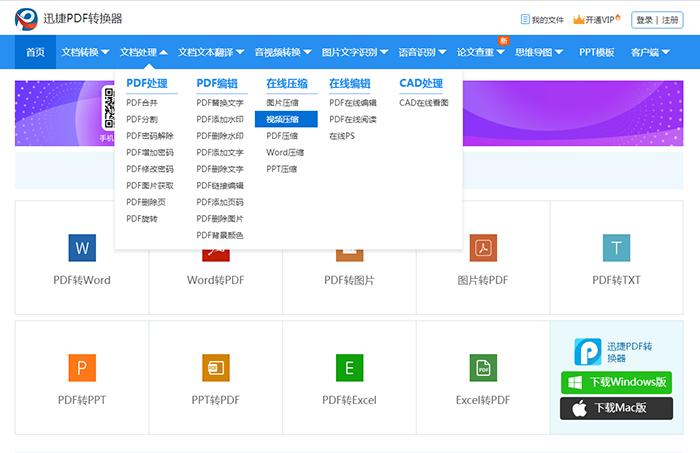
Task: Click CAD处理 column heading
Action: pyautogui.click(x=421, y=83)
